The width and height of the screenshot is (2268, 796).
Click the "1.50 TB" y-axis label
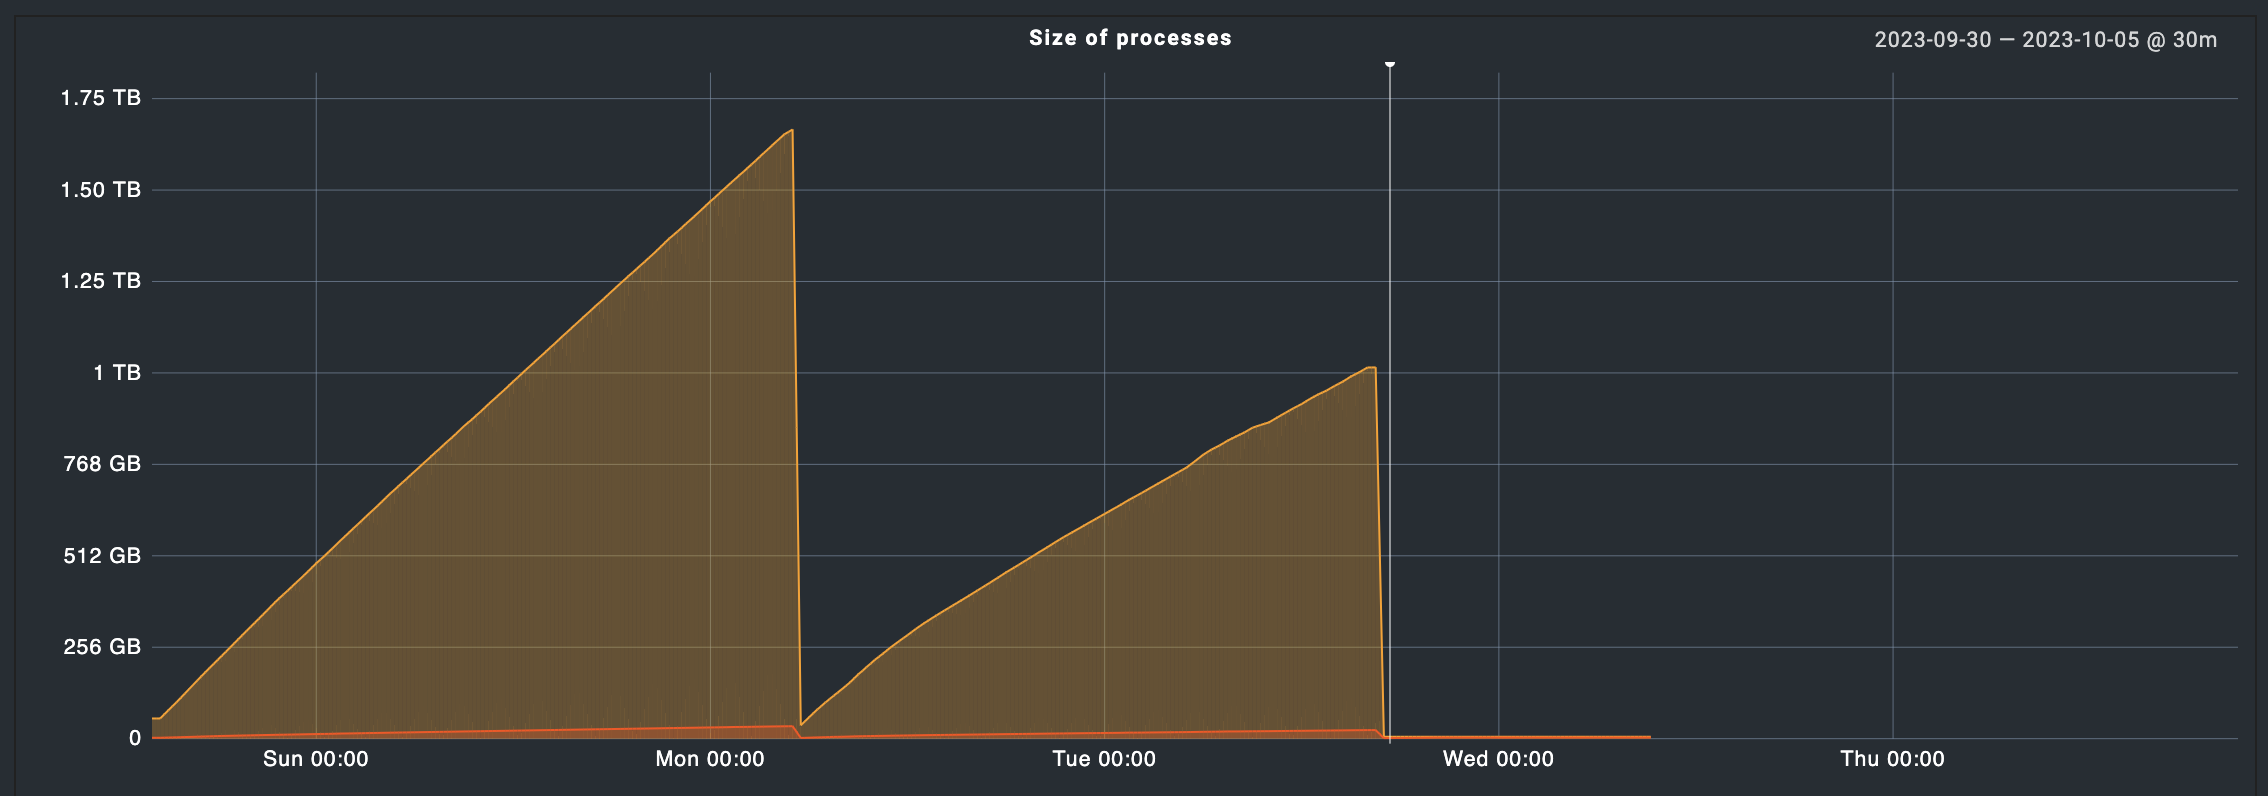click(x=101, y=190)
